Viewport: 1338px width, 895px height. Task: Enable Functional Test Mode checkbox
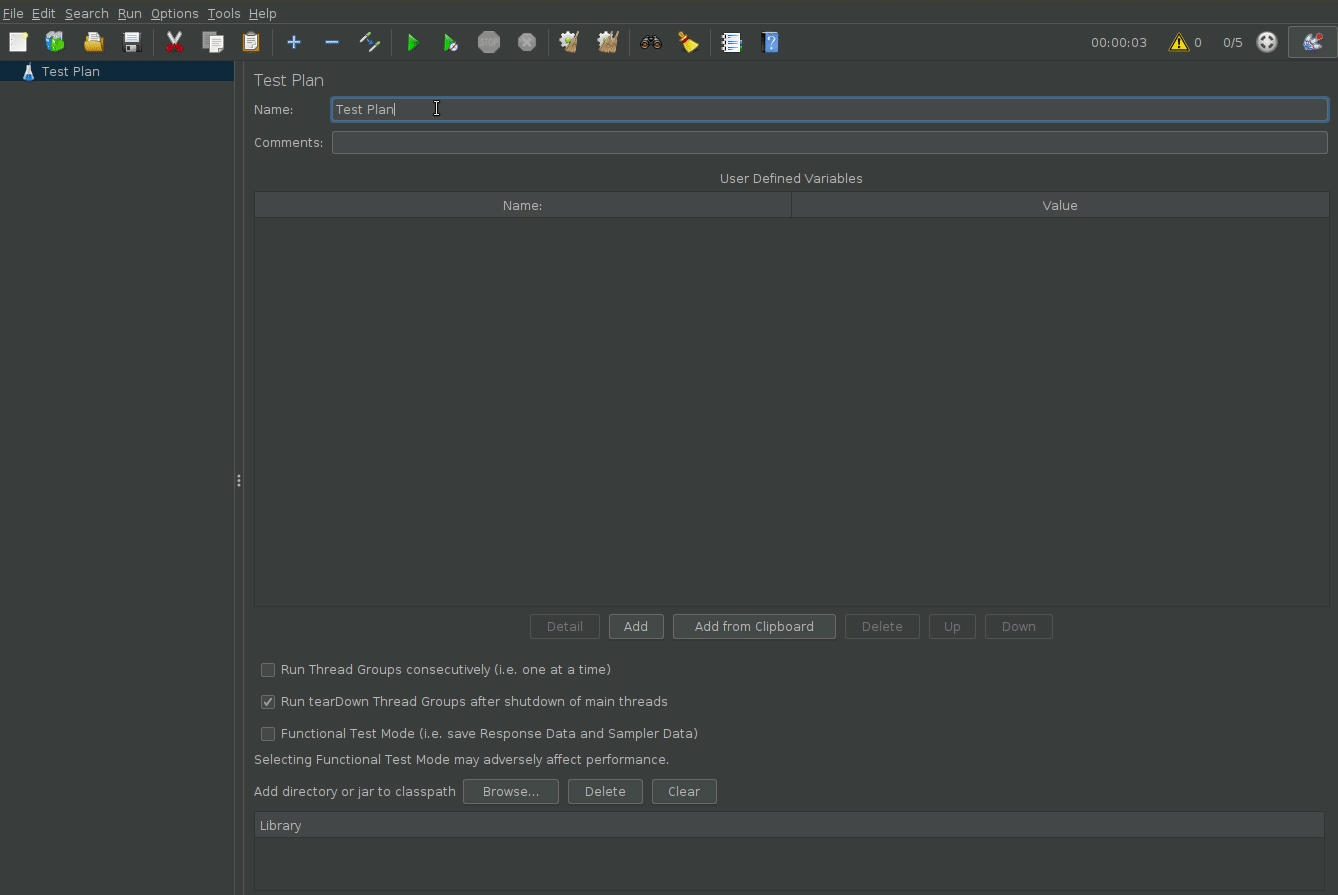click(x=268, y=734)
